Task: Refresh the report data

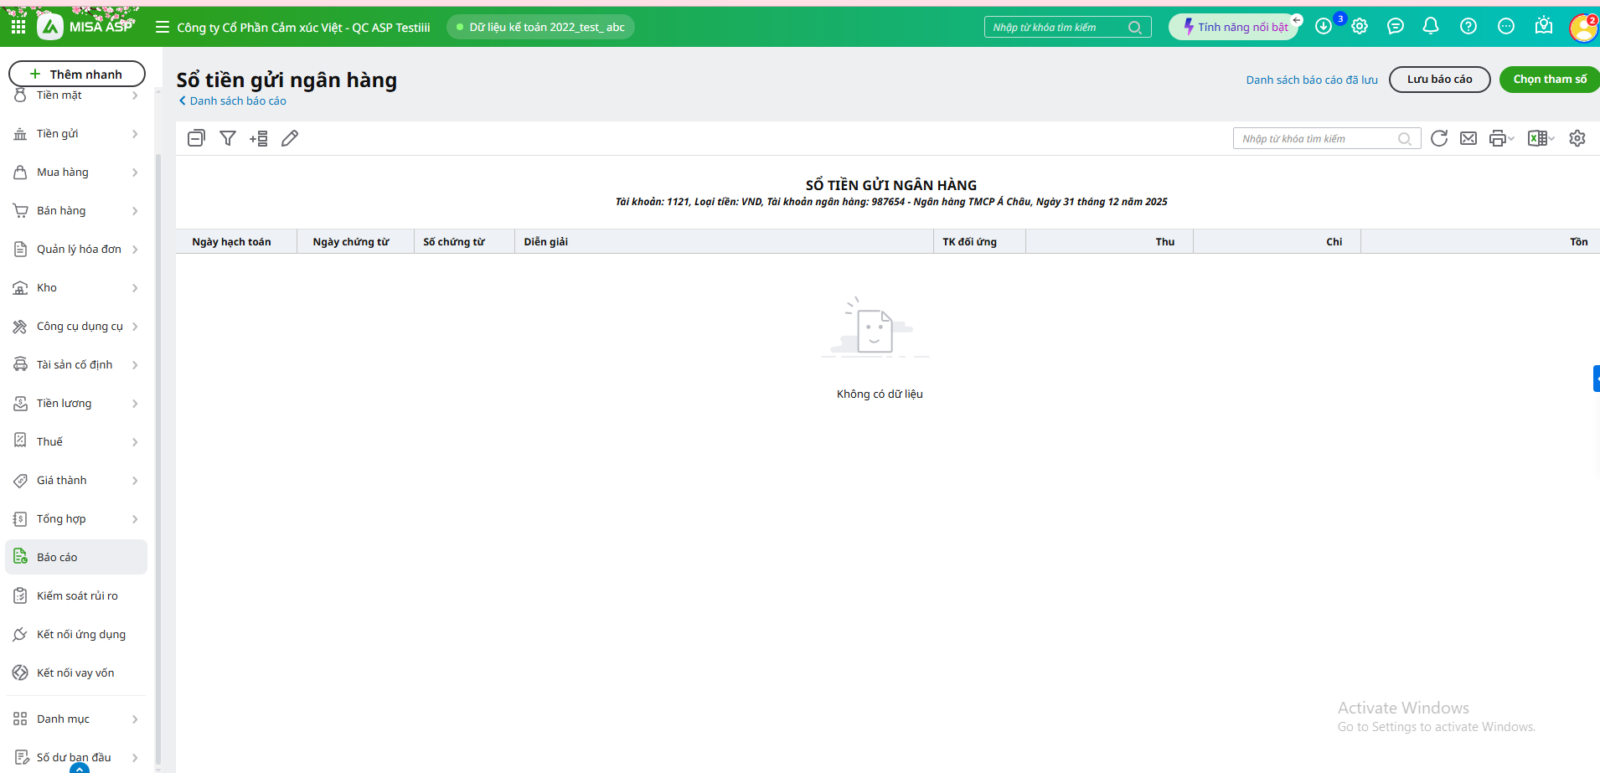Action: pos(1439,139)
